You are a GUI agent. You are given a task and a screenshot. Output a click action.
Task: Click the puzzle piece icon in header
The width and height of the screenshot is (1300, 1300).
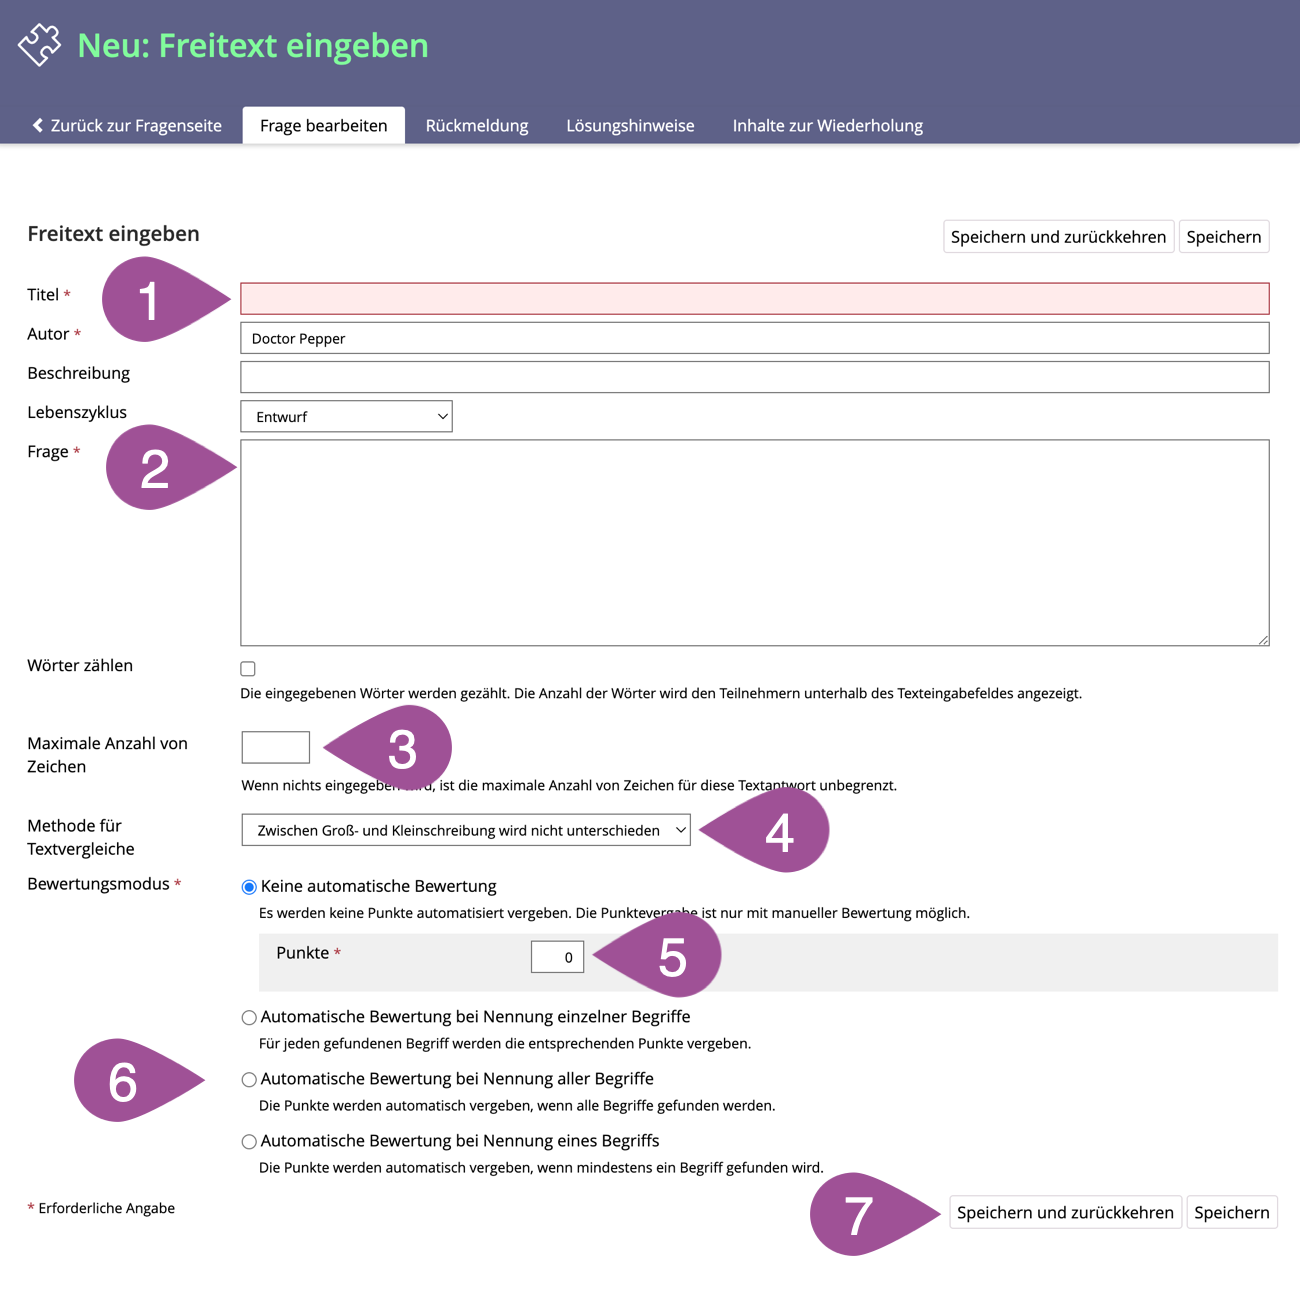coord(39,45)
